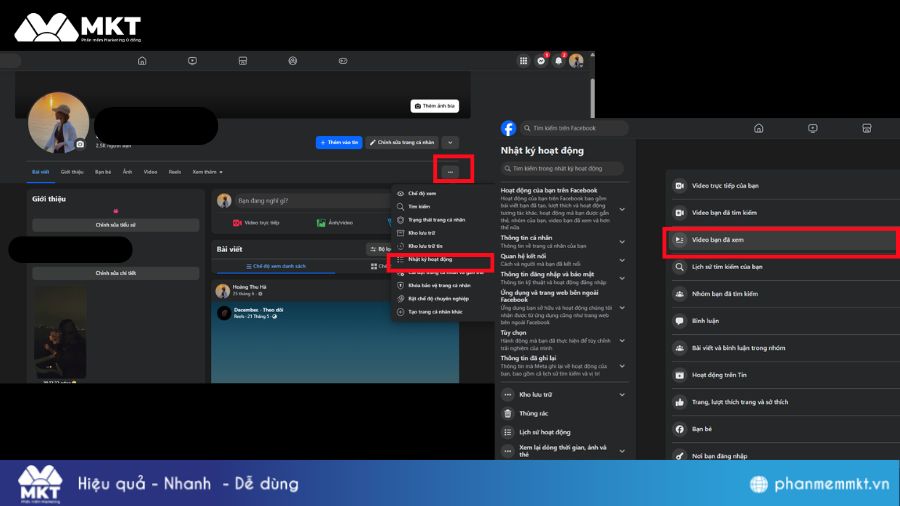This screenshot has width=900, height=506.
Task: Expand Thông tin cá nhân section chevron
Action: (x=622, y=242)
